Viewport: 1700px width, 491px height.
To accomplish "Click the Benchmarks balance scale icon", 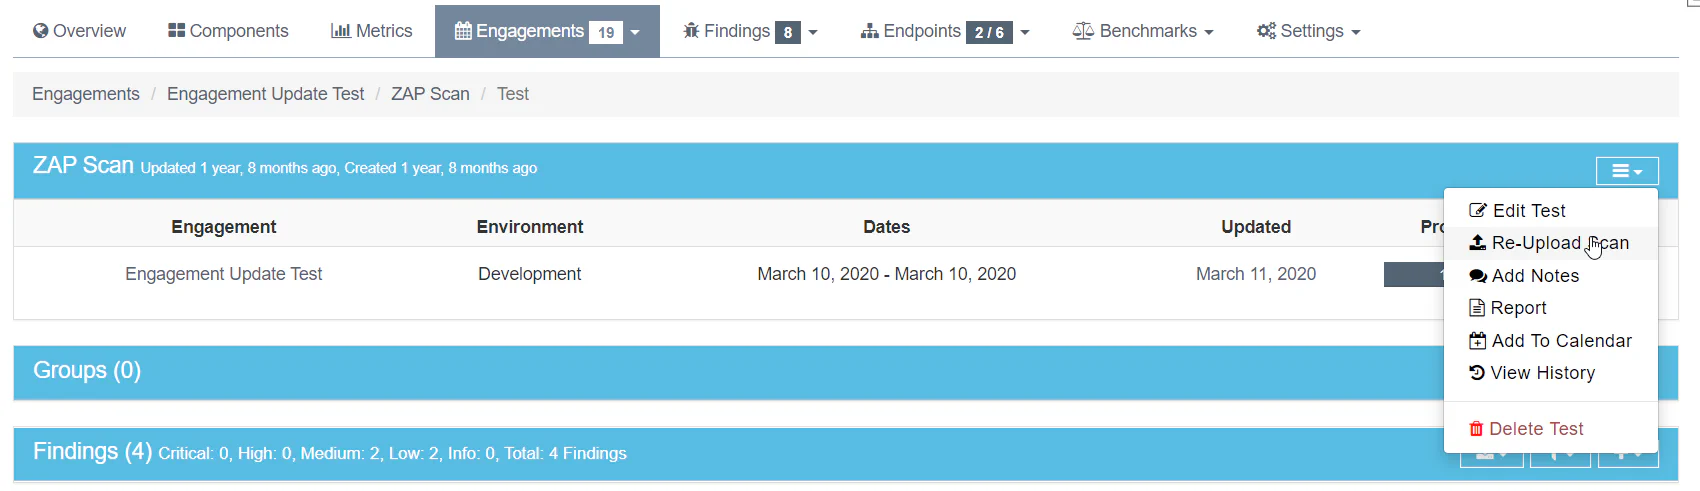I will pos(1083,31).
